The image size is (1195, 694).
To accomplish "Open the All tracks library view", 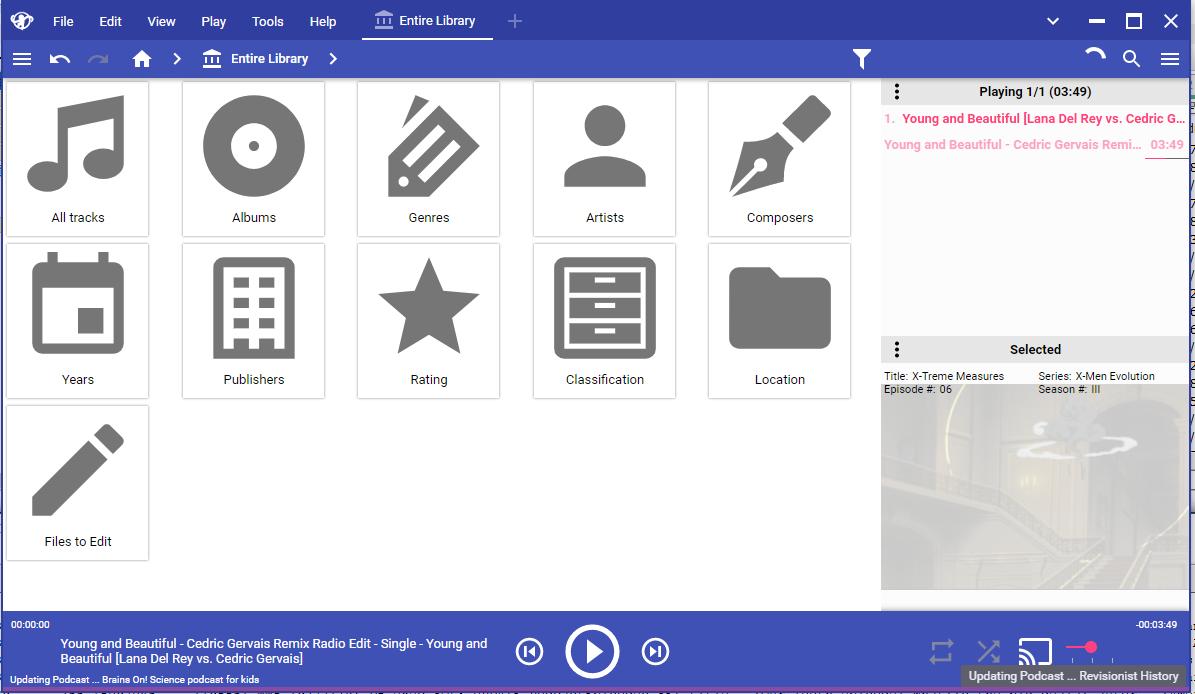I will coord(78,159).
